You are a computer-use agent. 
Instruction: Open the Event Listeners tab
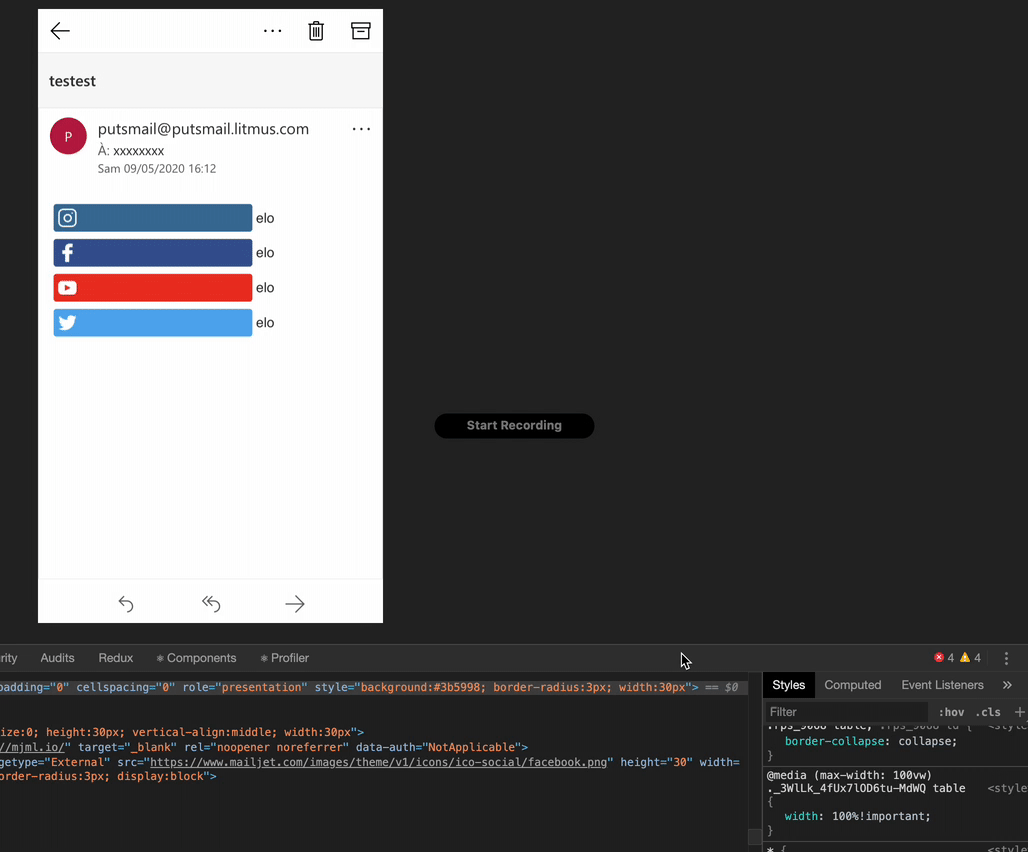pos(942,685)
